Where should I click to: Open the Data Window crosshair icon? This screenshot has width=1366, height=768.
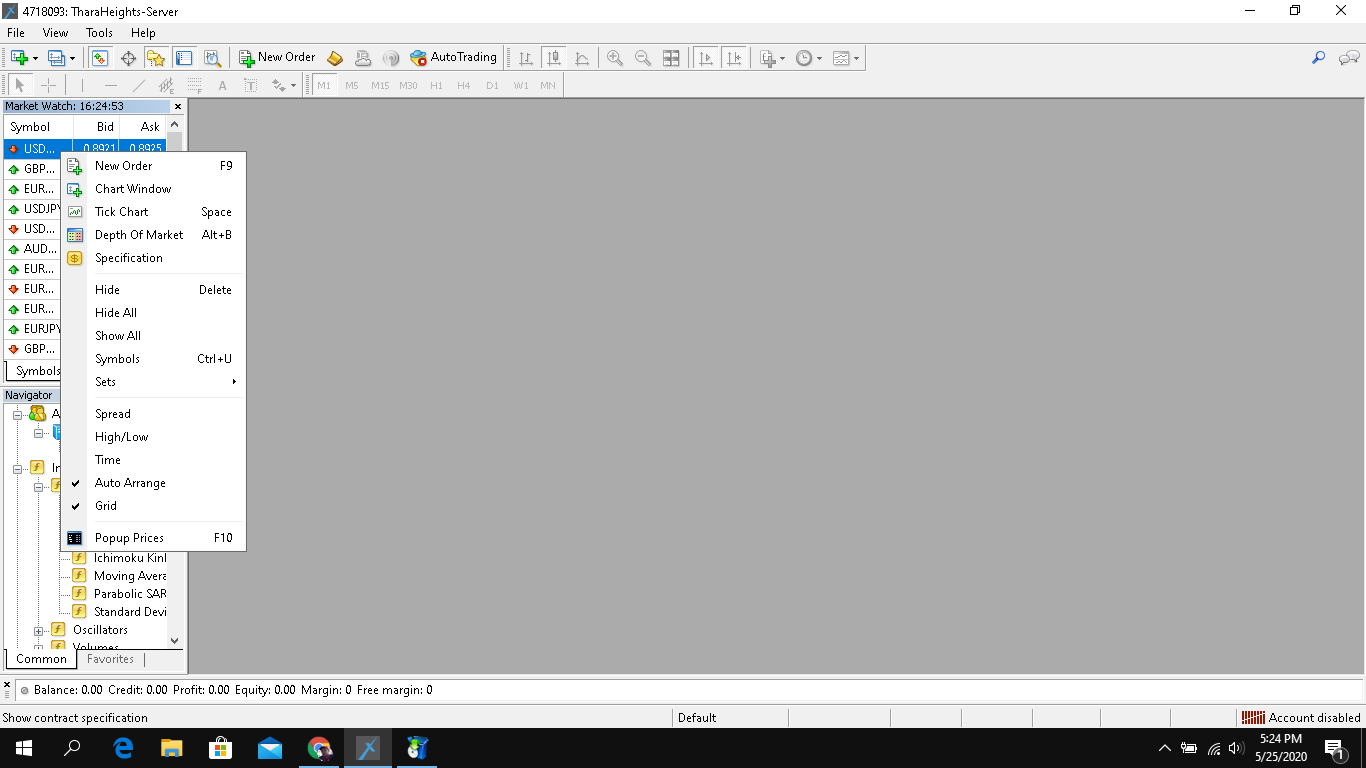128,58
